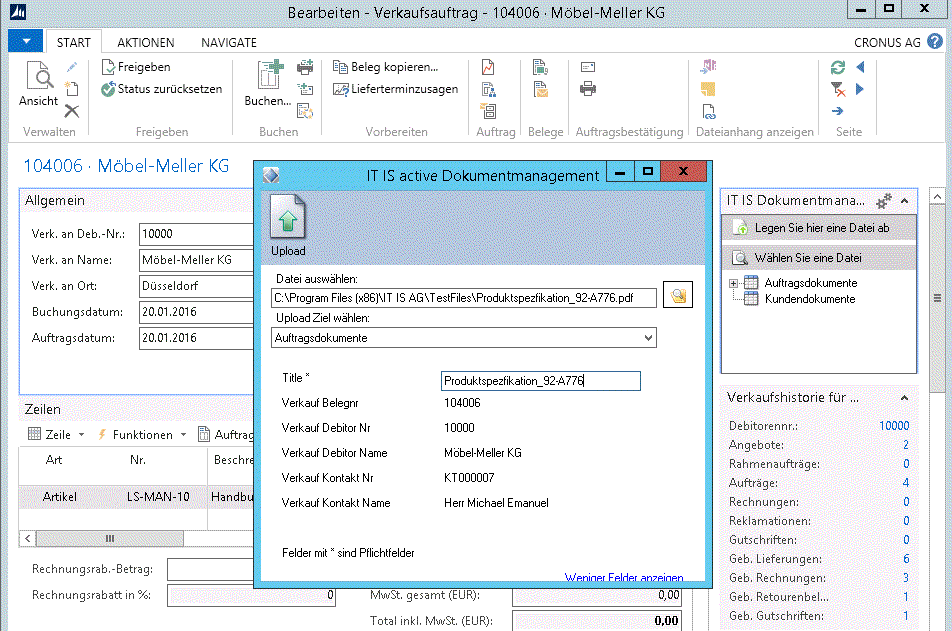
Task: Click the up arrow of right scrollbar
Action: coord(937,197)
